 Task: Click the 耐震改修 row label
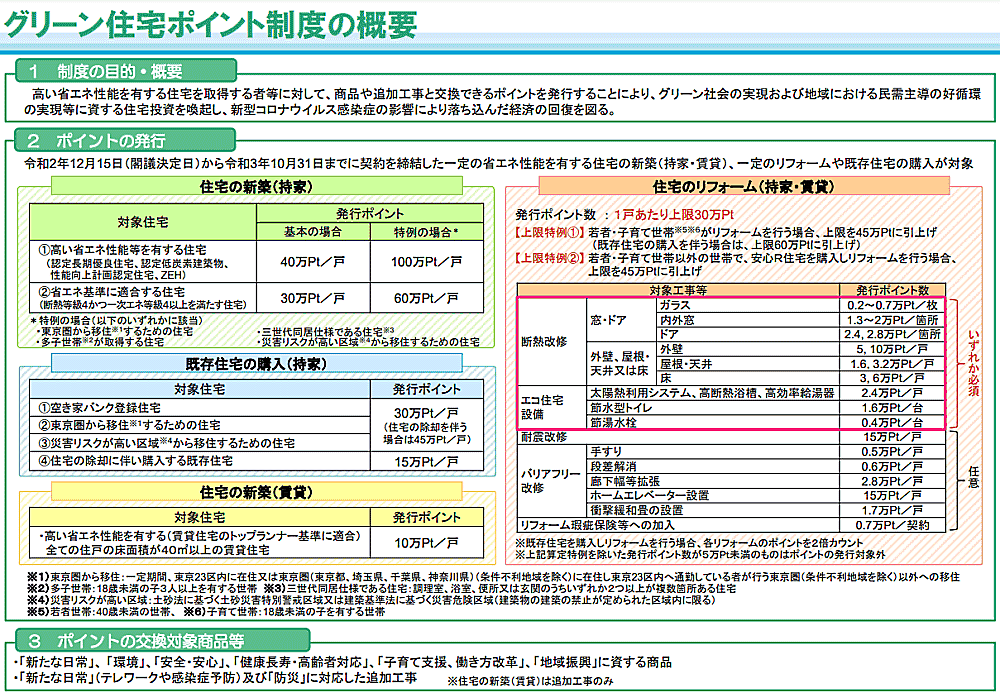pos(543,437)
